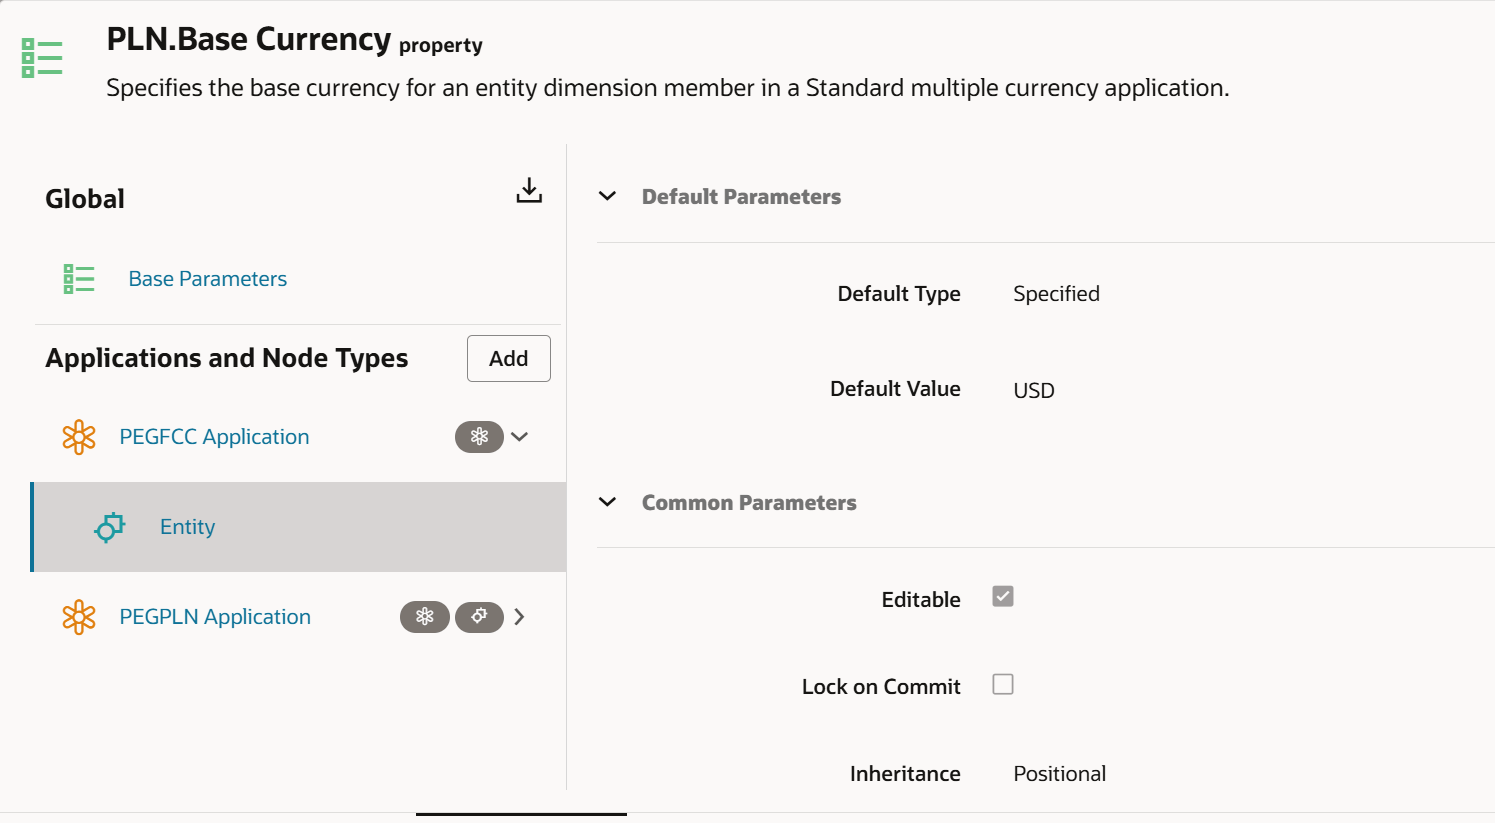Click the PEGFCC Application flower icon
This screenshot has width=1495, height=823.
(x=79, y=437)
